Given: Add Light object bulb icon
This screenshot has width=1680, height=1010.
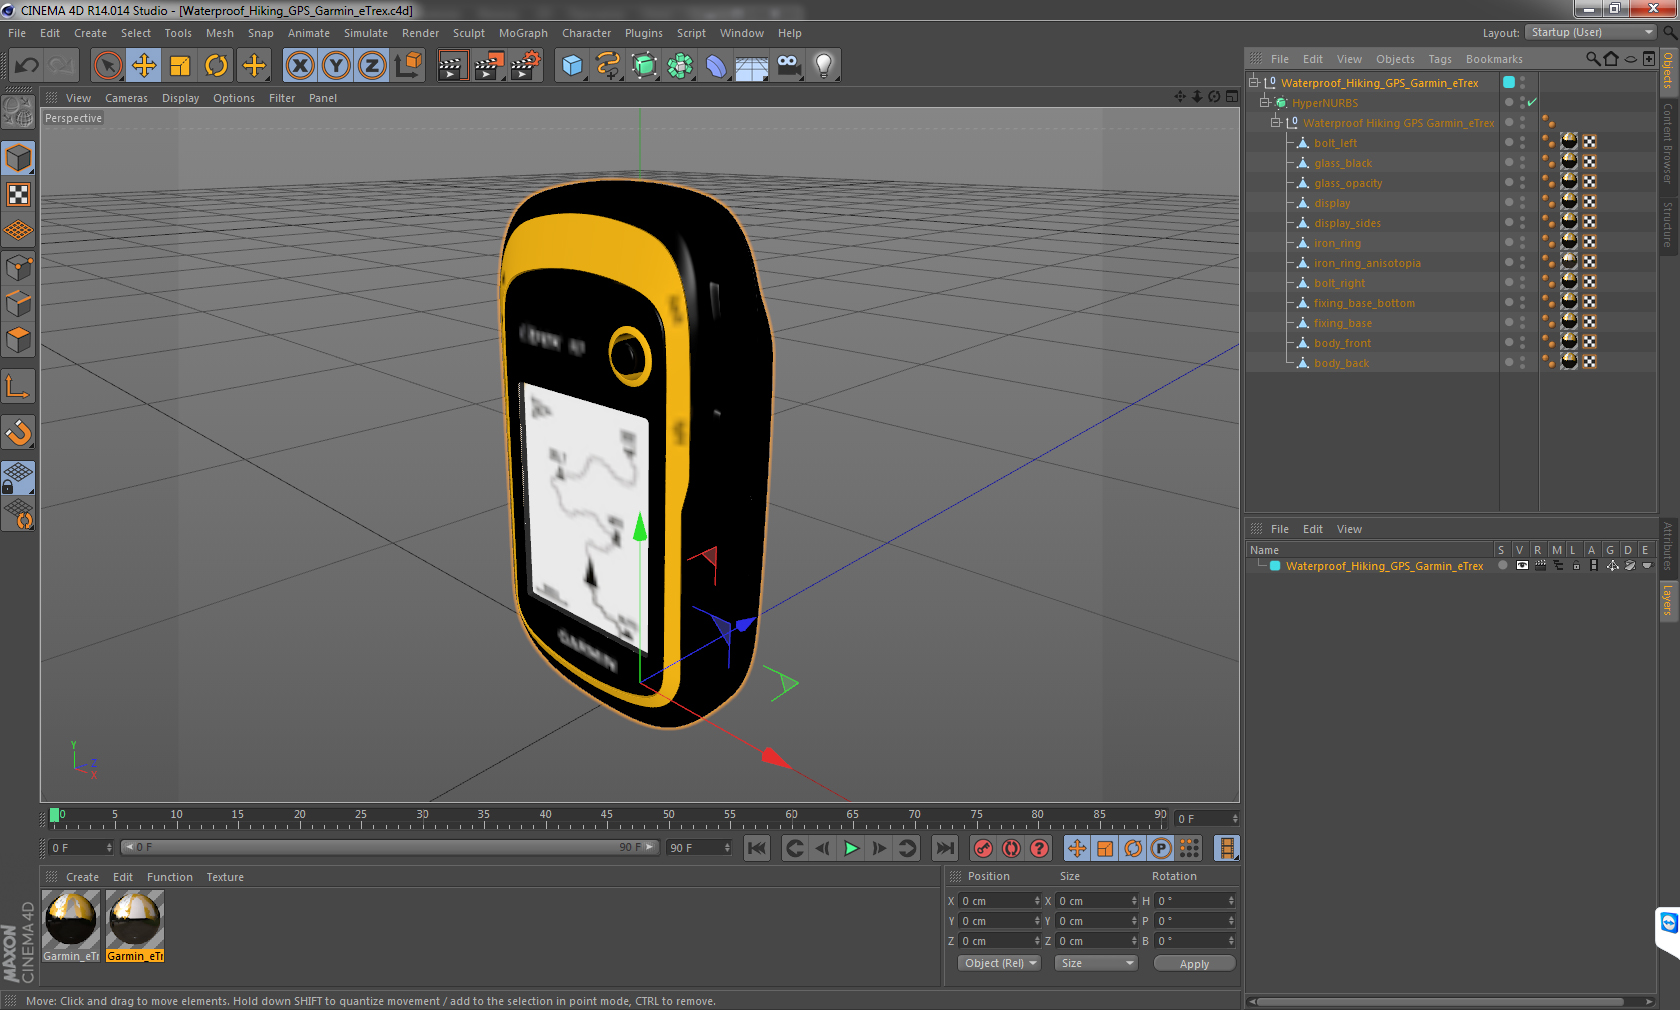Looking at the screenshot, I should click(x=824, y=66).
